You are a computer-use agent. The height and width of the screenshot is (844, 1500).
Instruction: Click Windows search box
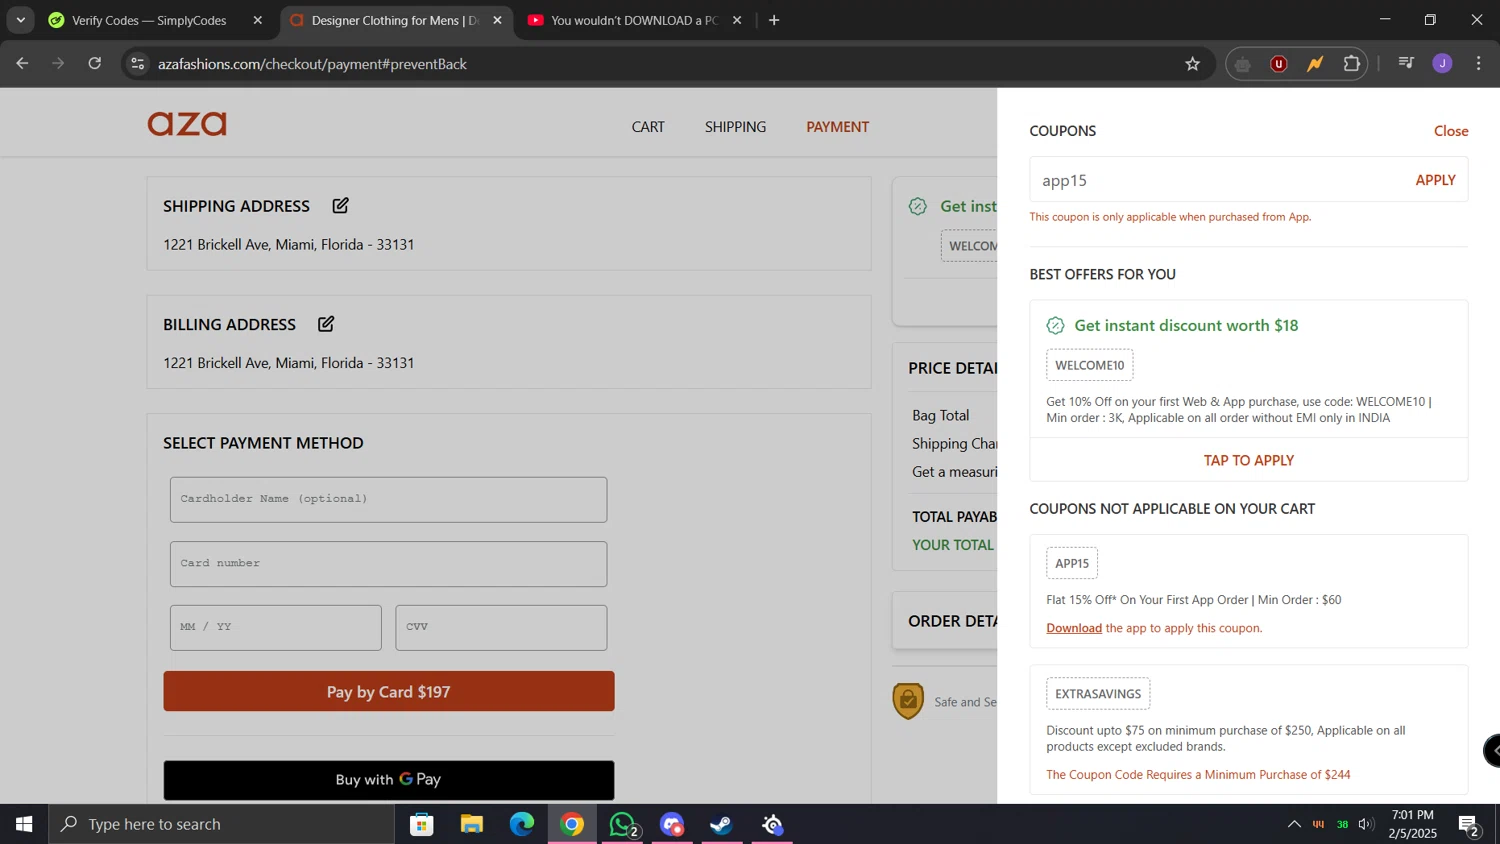coord(222,824)
